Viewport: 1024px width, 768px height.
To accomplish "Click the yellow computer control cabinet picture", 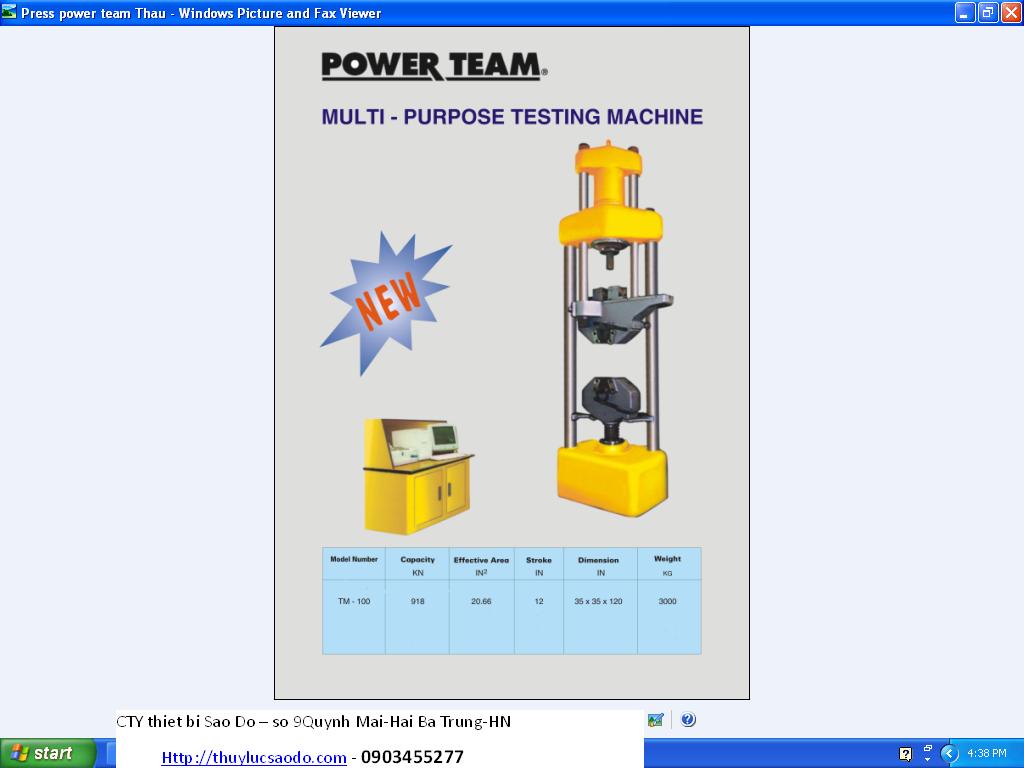I will [418, 475].
